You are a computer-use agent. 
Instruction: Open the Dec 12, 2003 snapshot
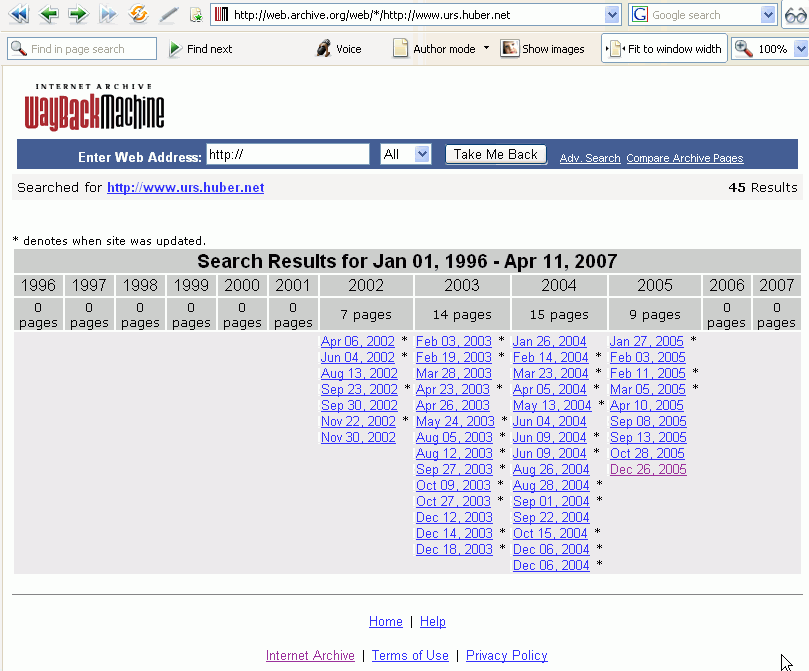(454, 517)
